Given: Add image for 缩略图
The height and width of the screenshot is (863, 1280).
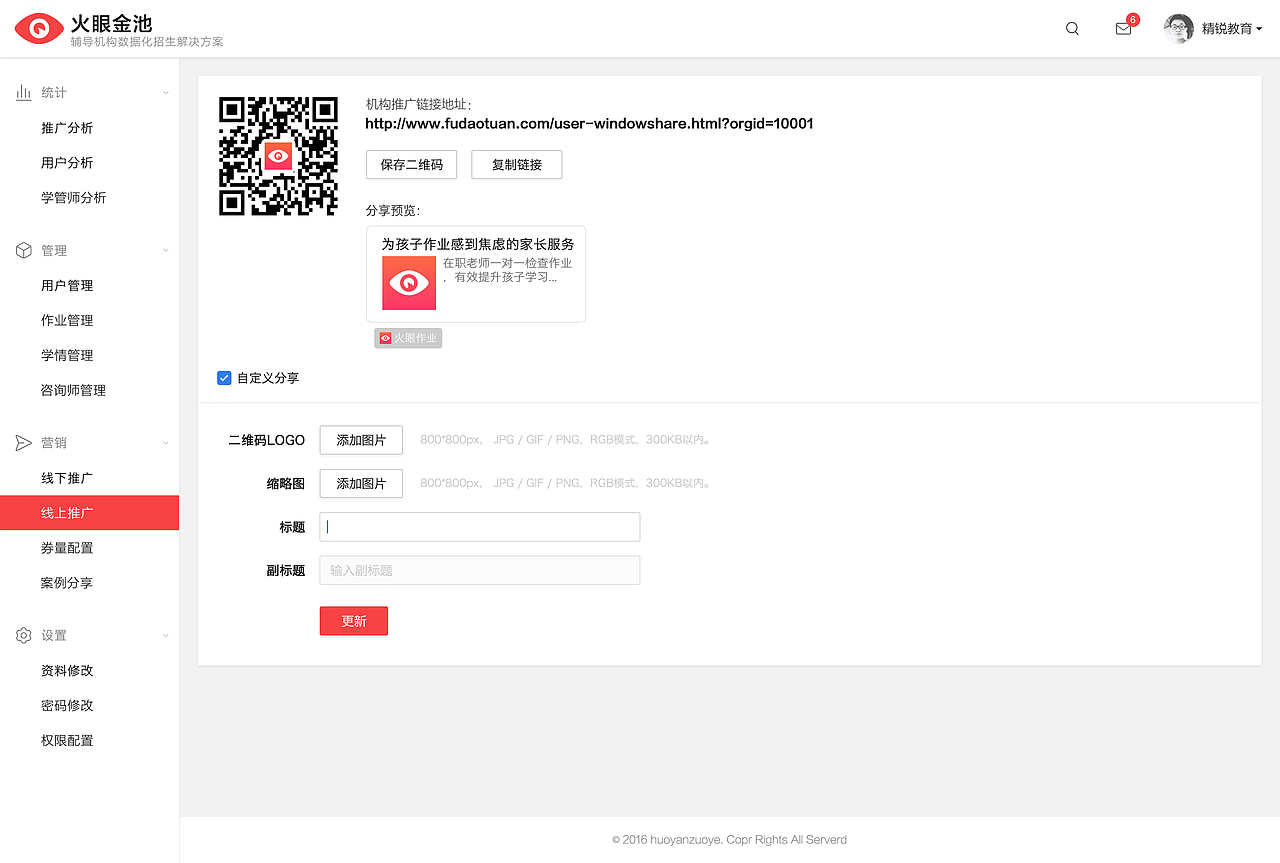Looking at the screenshot, I should pyautogui.click(x=361, y=483).
